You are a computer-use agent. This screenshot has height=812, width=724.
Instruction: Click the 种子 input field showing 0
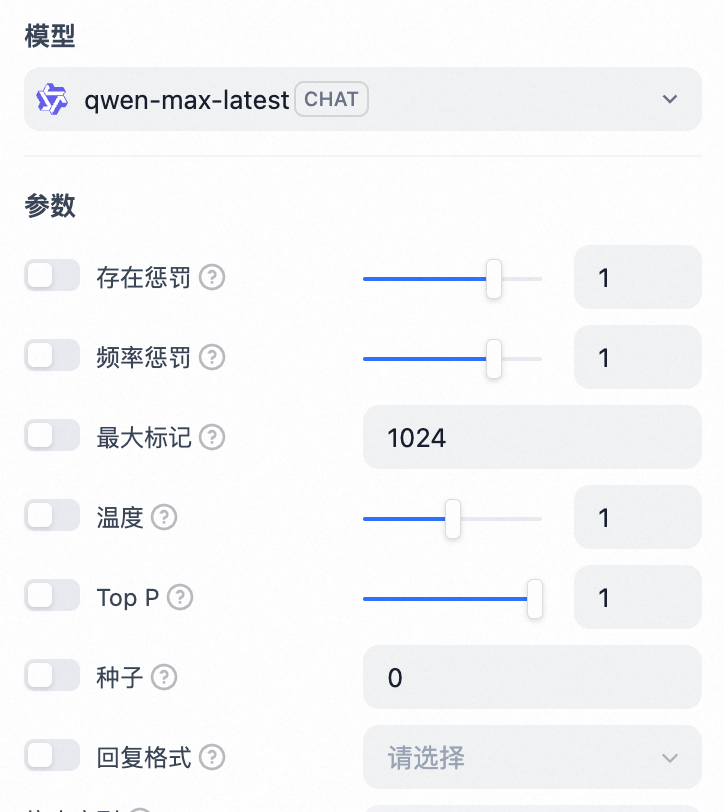[x=532, y=677]
